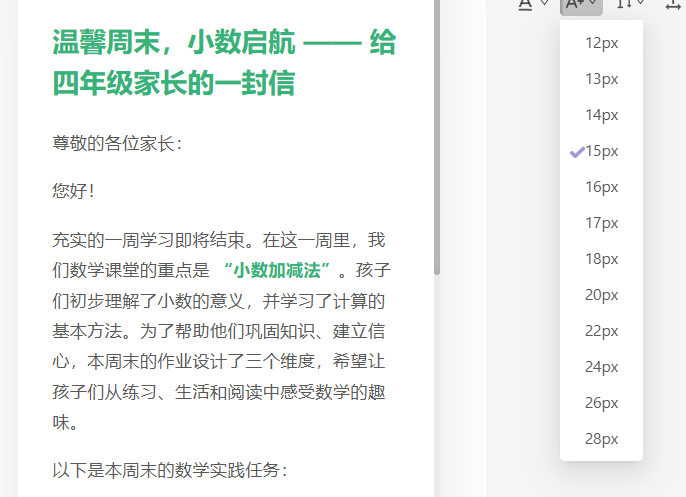Screen dimensions: 686x497
Task: Click the editor's vertical scrollbar thumb
Action: click(437, 137)
